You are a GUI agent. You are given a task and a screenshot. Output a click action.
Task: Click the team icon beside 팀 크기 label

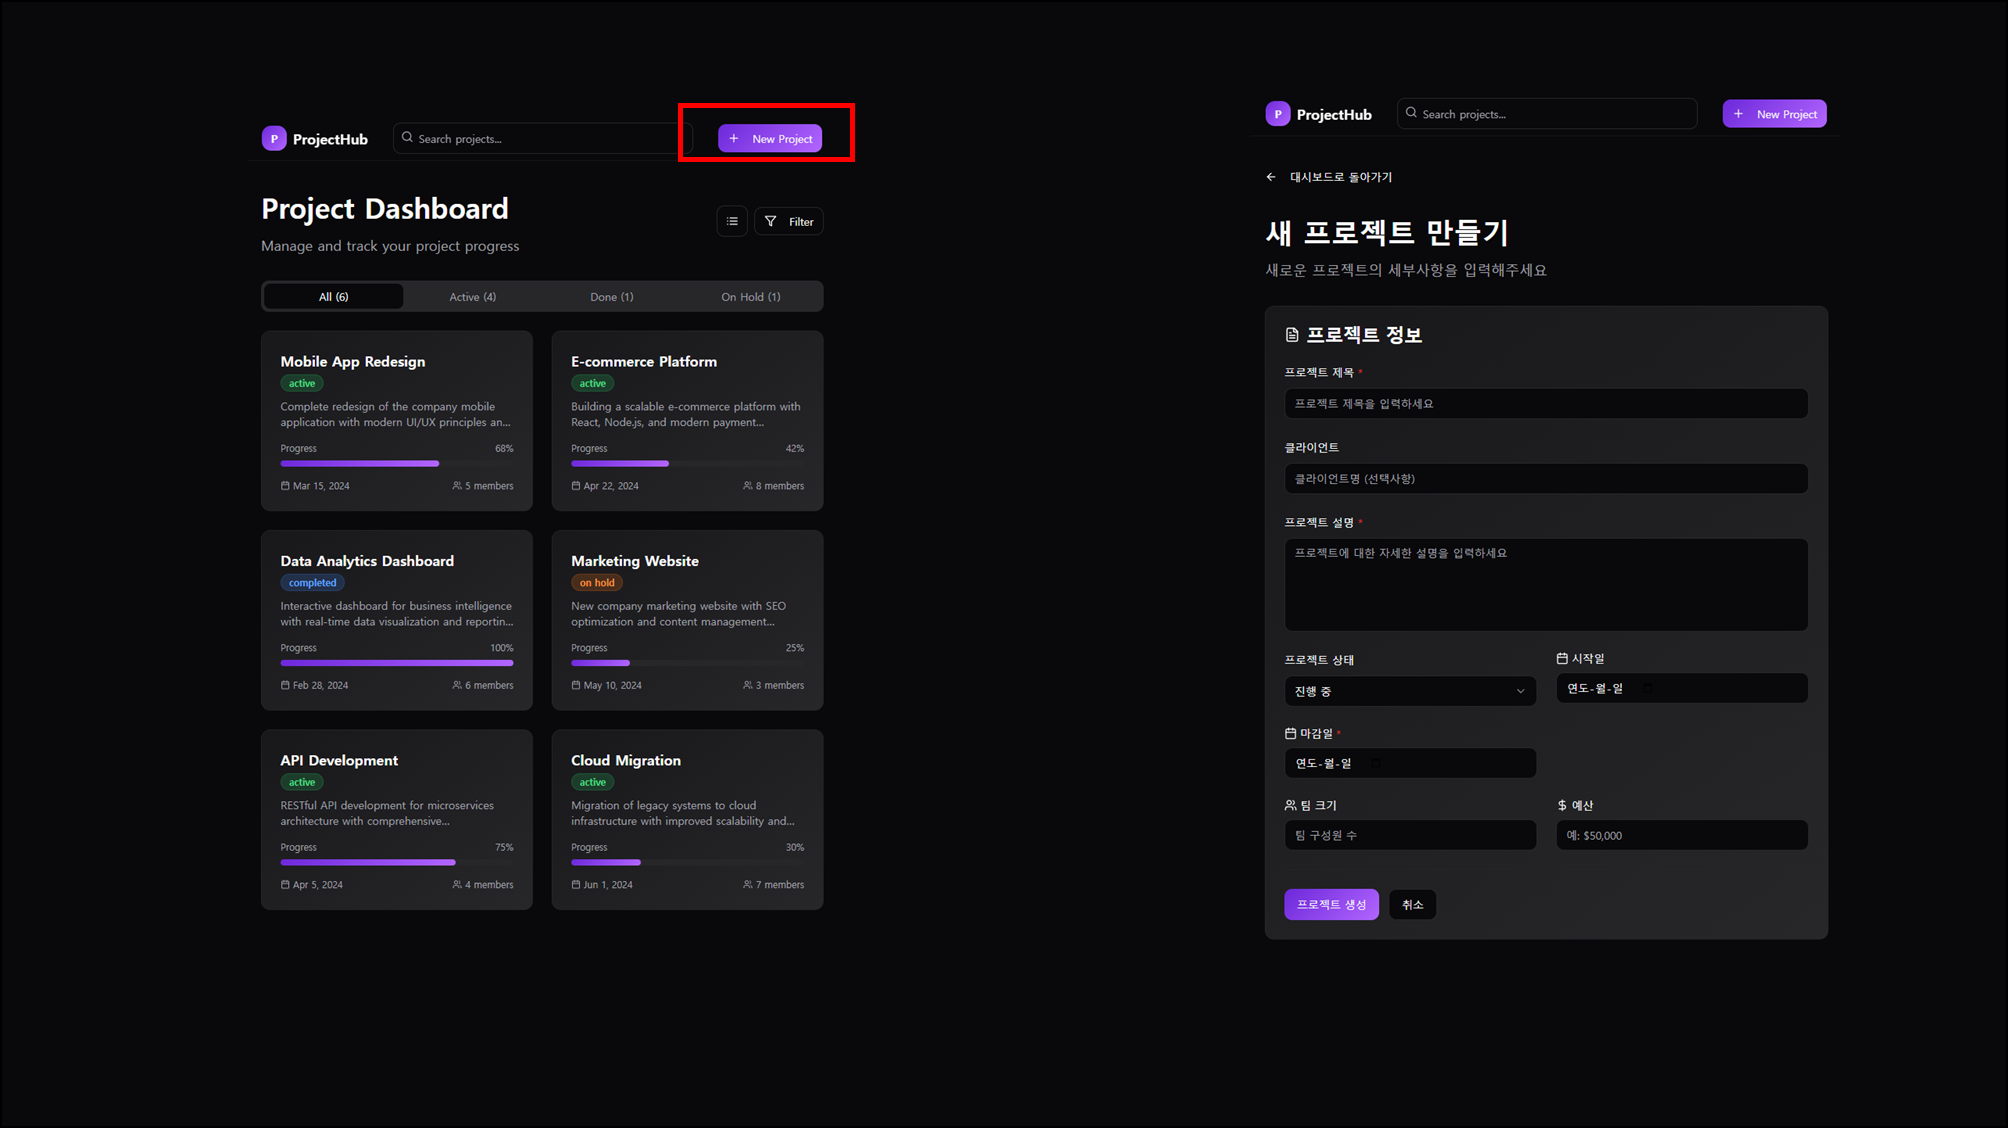click(x=1290, y=805)
